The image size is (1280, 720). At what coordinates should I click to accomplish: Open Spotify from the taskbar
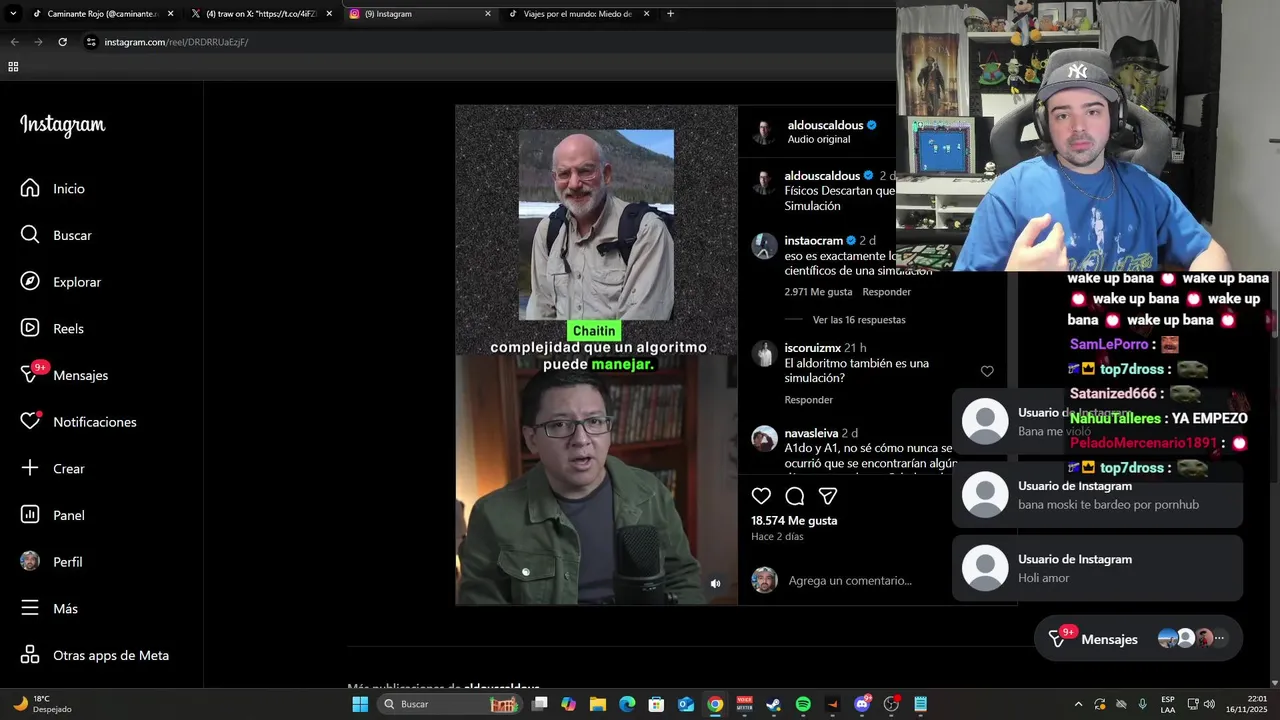(803, 704)
